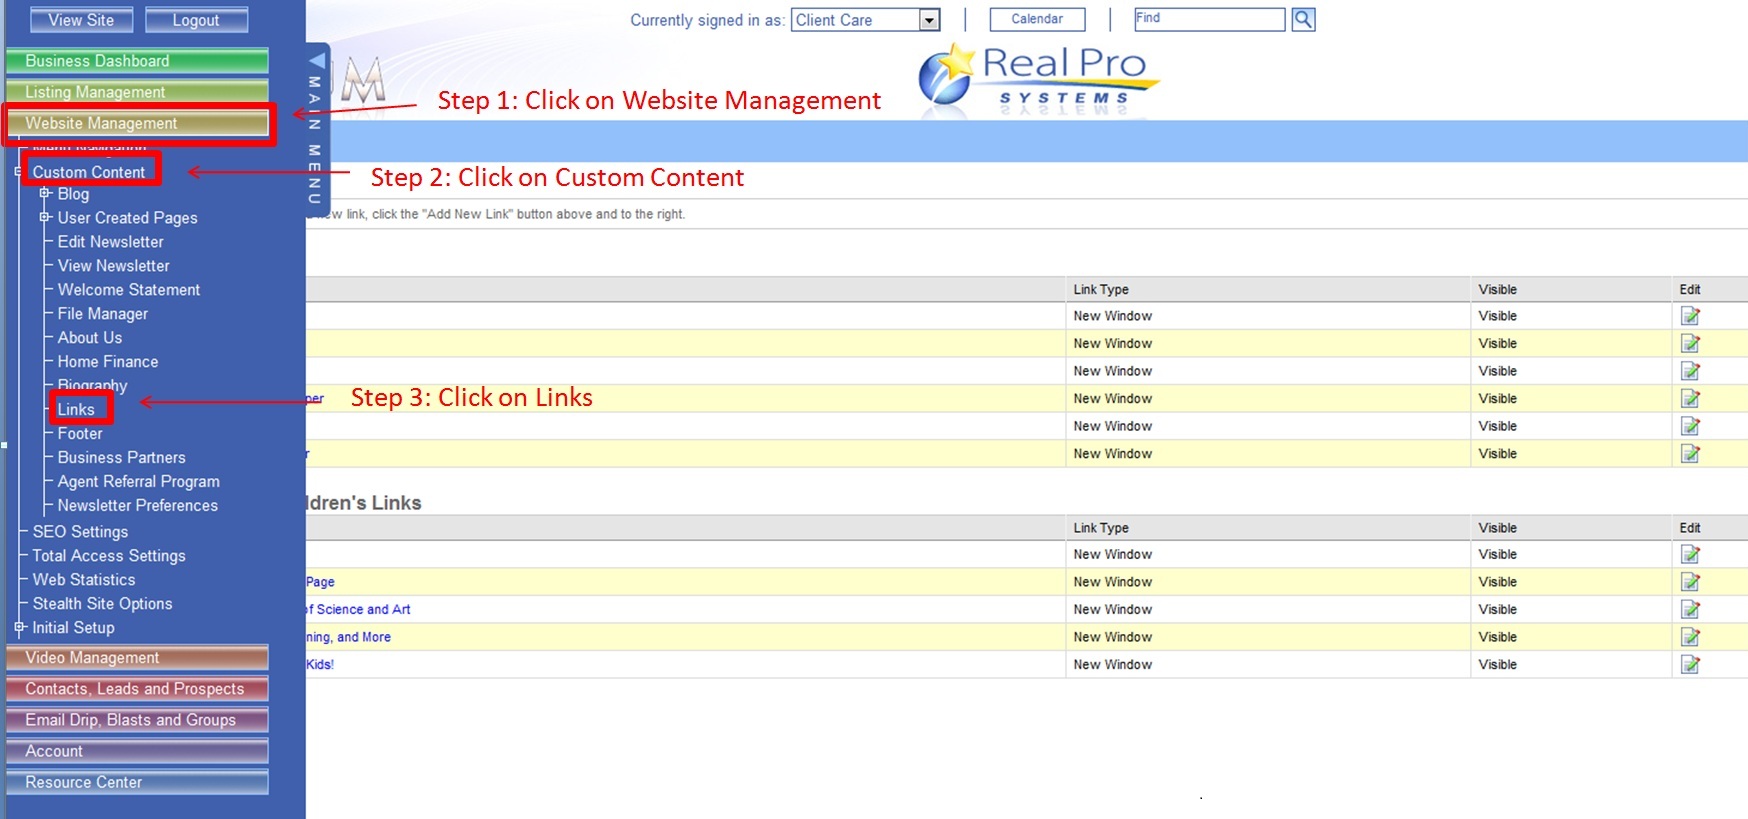This screenshot has height=819, width=1748.
Task: Click the edit icon in the last Kids! row
Action: (x=1690, y=665)
